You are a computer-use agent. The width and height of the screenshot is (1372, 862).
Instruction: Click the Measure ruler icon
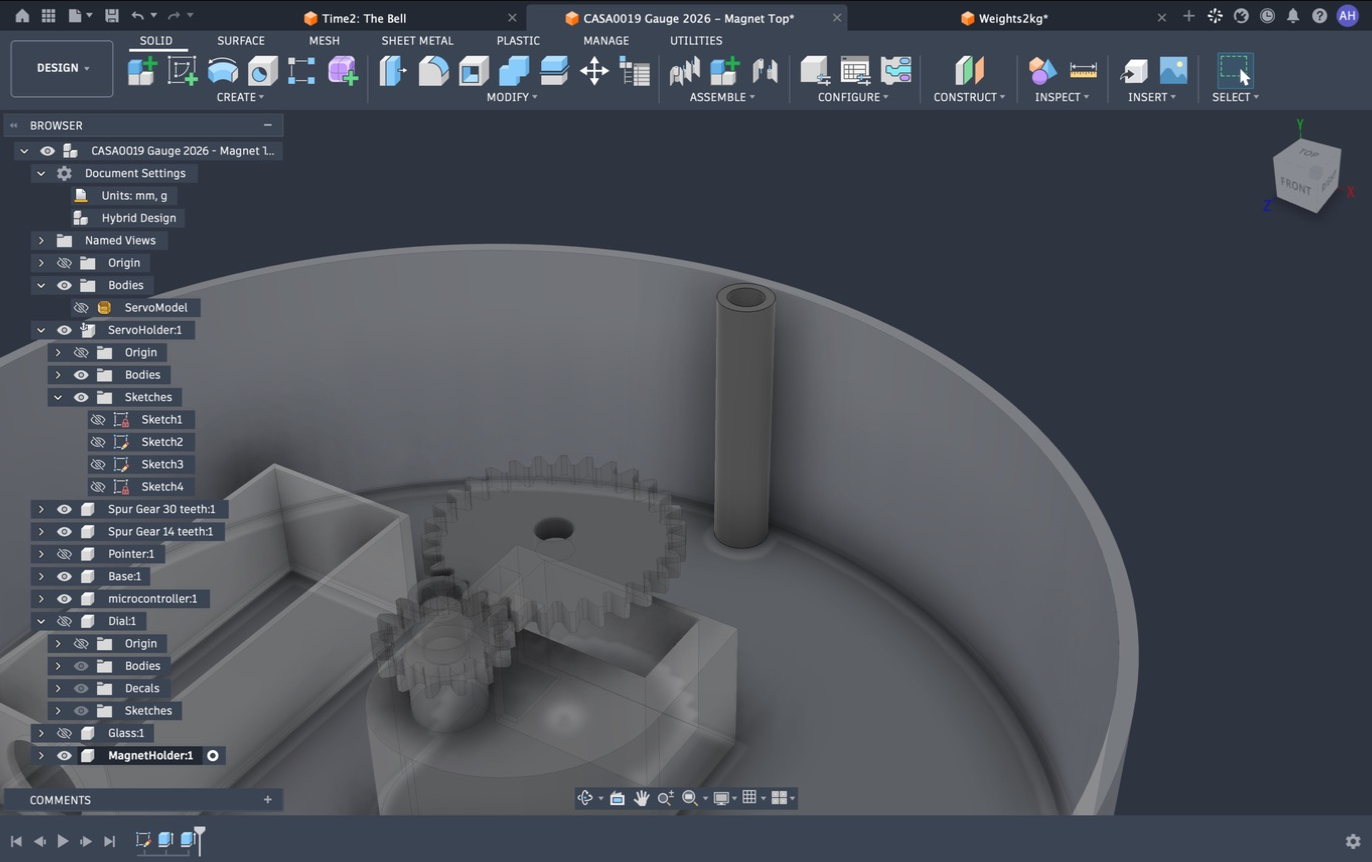click(1083, 71)
